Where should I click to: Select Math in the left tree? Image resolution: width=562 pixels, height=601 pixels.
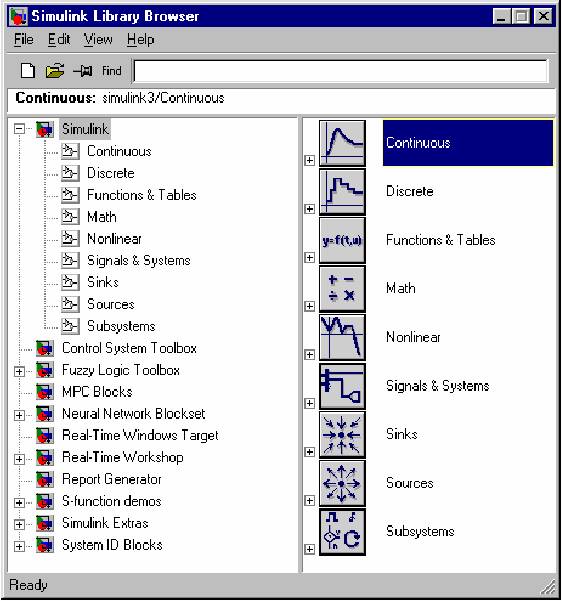click(102, 217)
